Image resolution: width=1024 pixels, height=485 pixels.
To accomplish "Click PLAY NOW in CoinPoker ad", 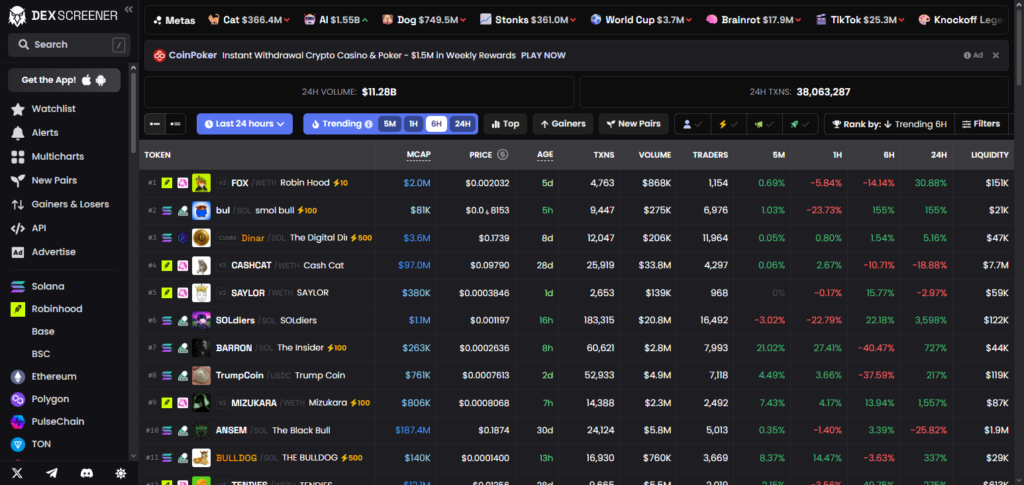I will pyautogui.click(x=543, y=55).
